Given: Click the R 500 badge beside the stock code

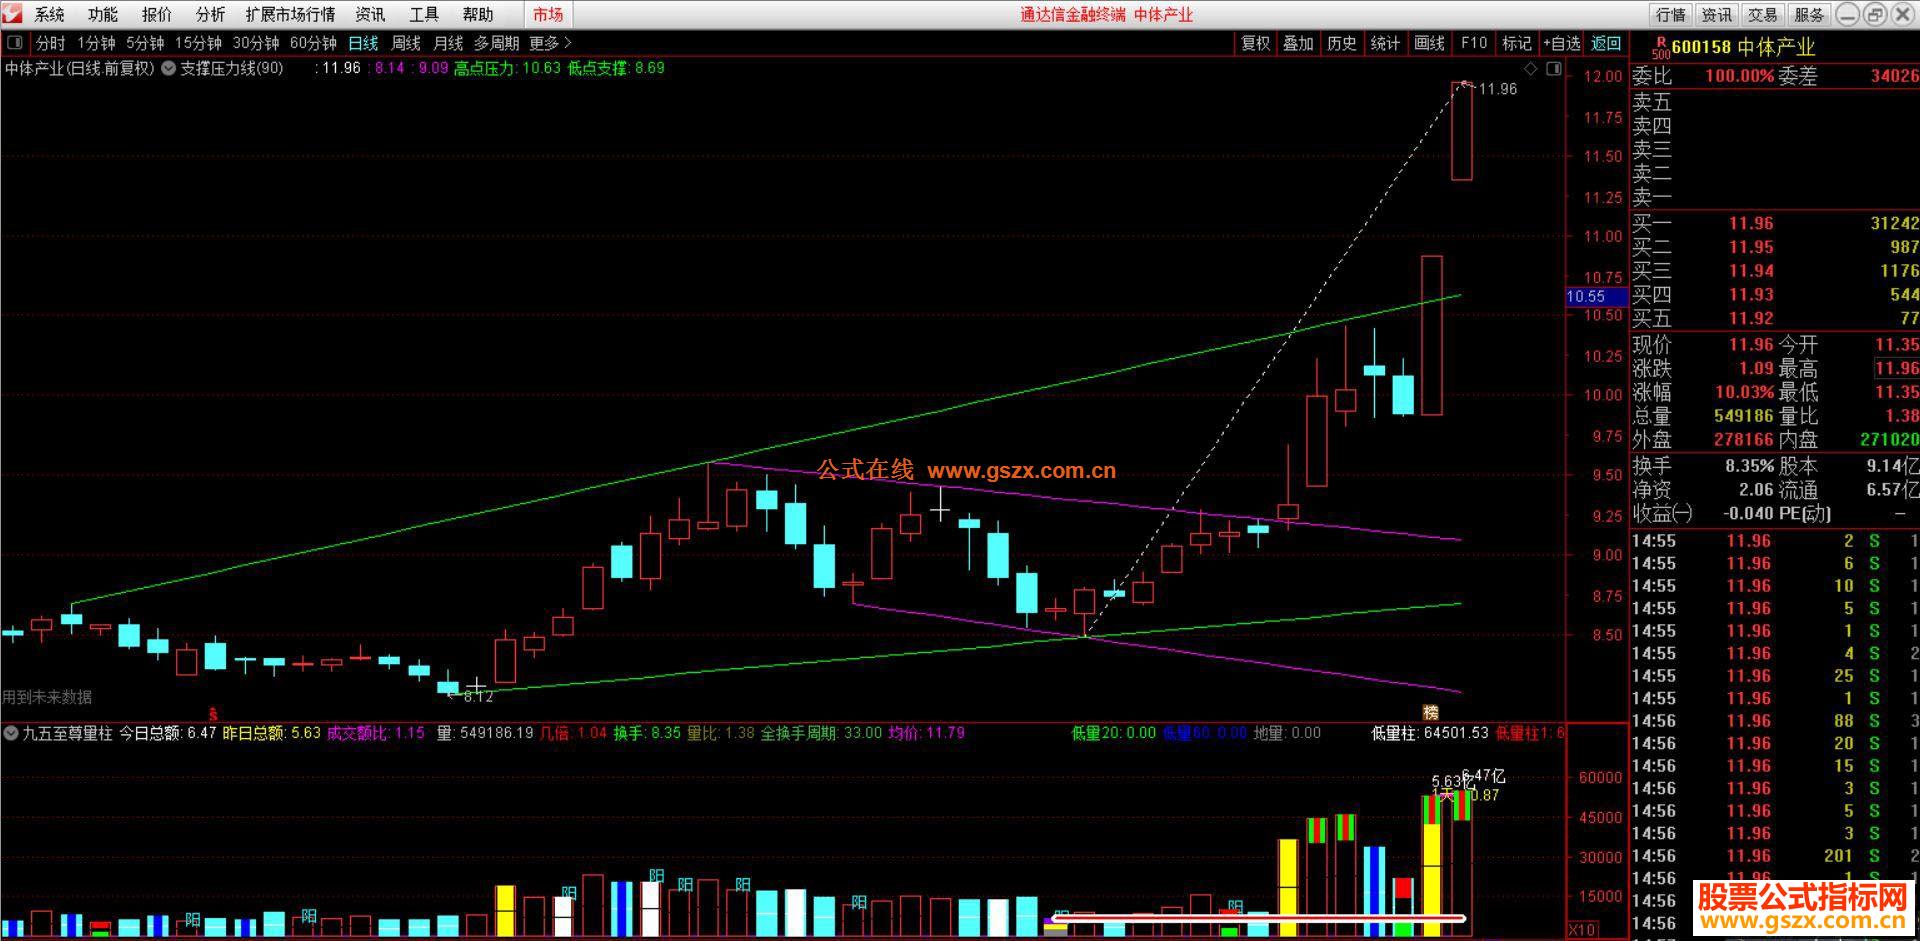Looking at the screenshot, I should click(x=1661, y=47).
